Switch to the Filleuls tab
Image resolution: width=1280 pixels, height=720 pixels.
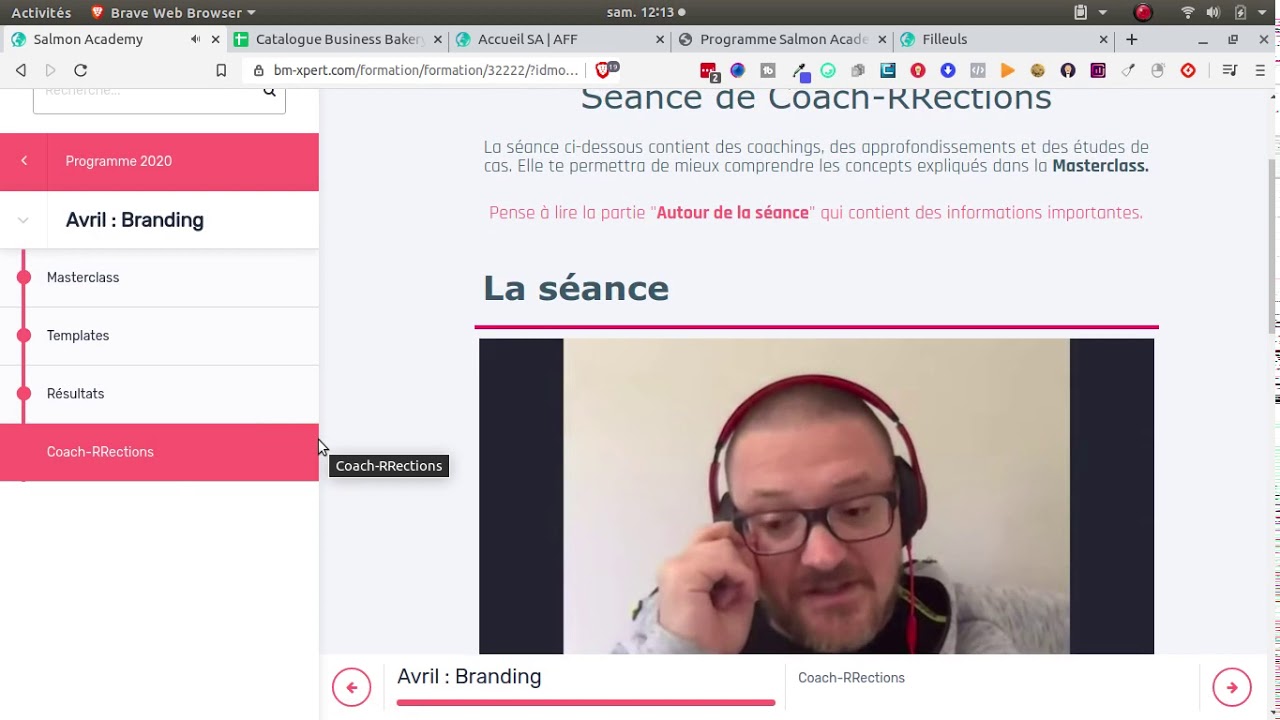pos(1000,39)
